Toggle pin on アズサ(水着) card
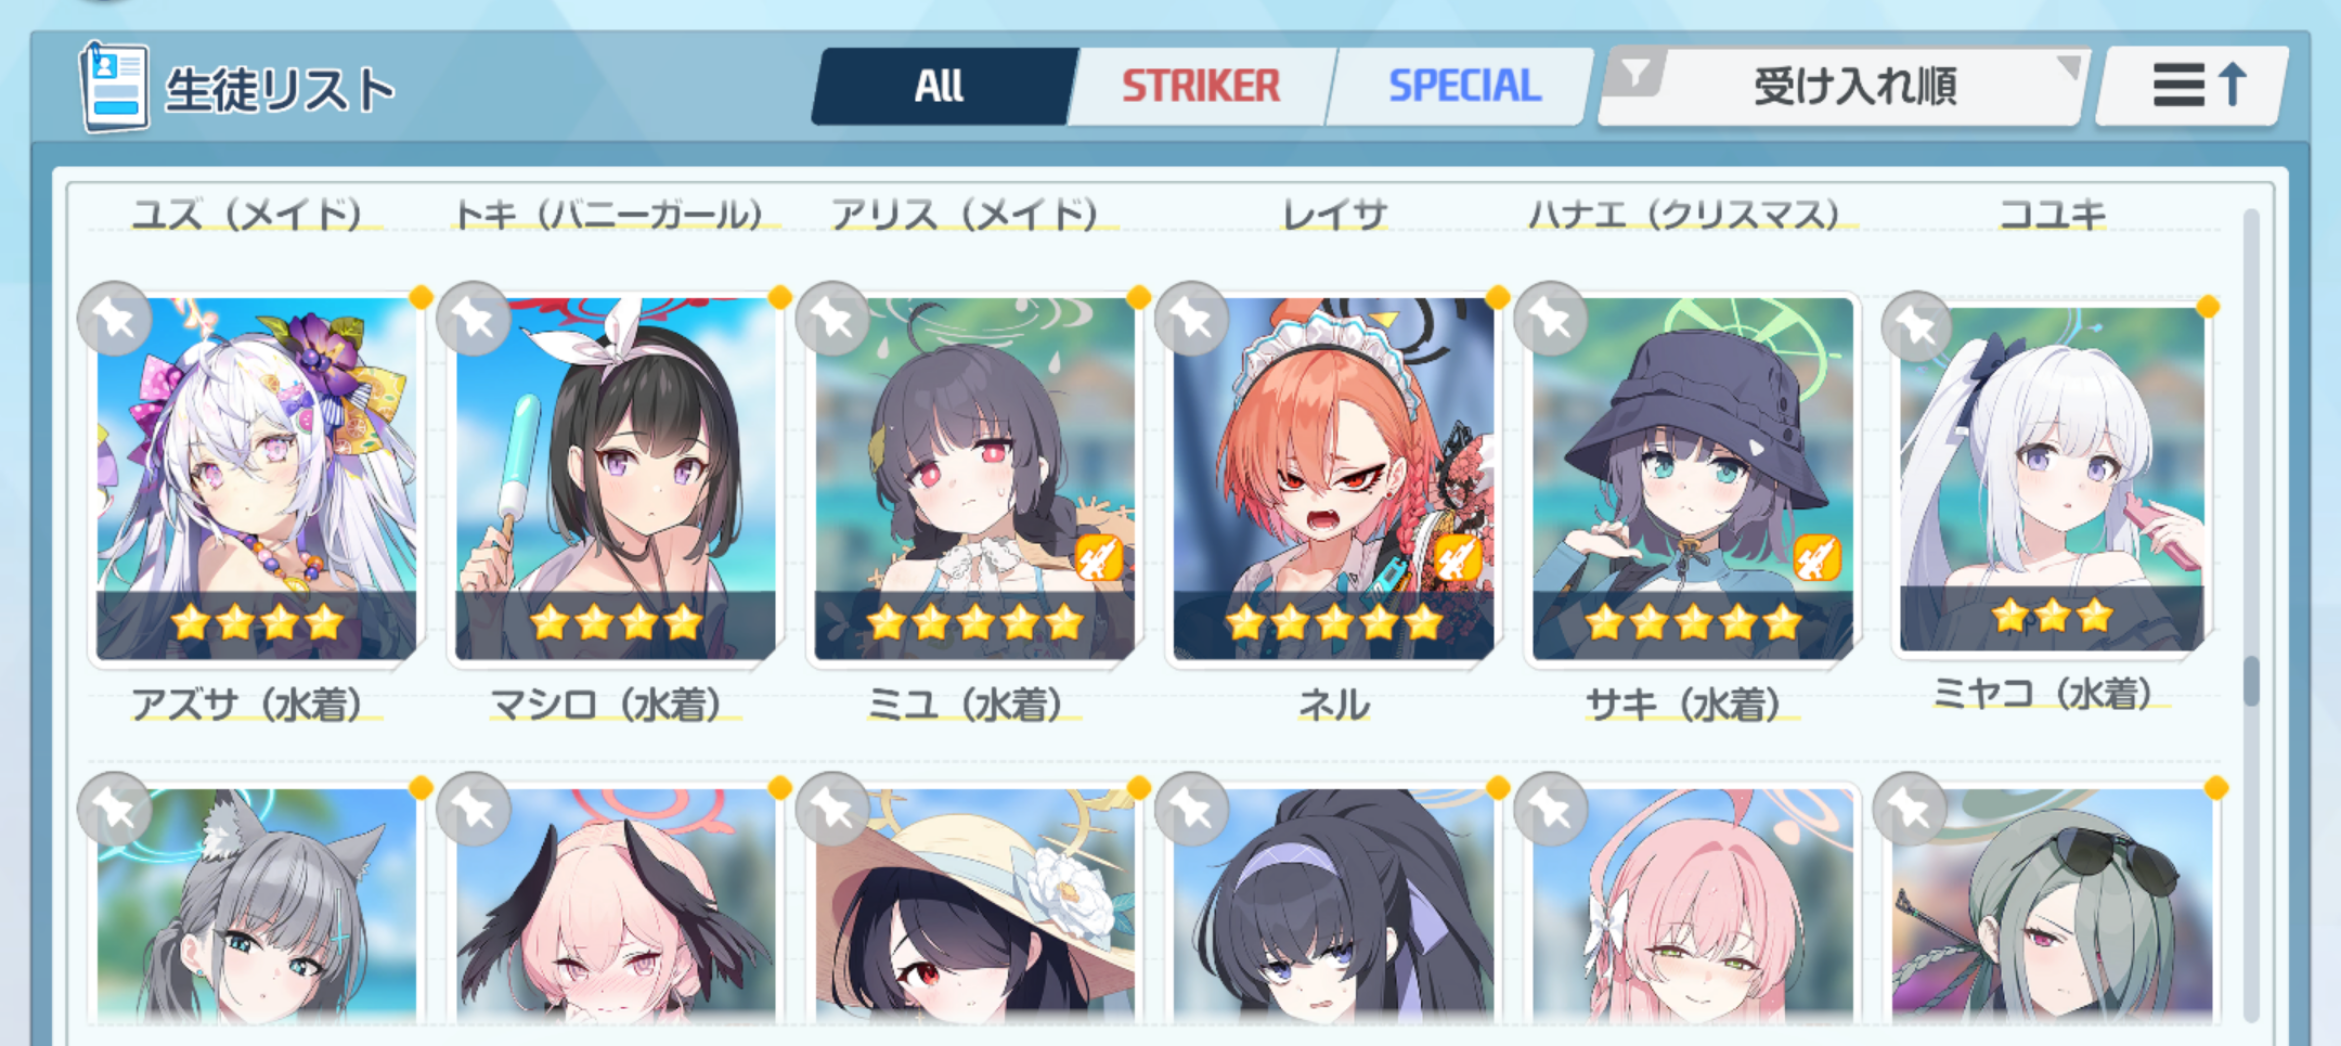The height and width of the screenshot is (1046, 2341). [115, 319]
